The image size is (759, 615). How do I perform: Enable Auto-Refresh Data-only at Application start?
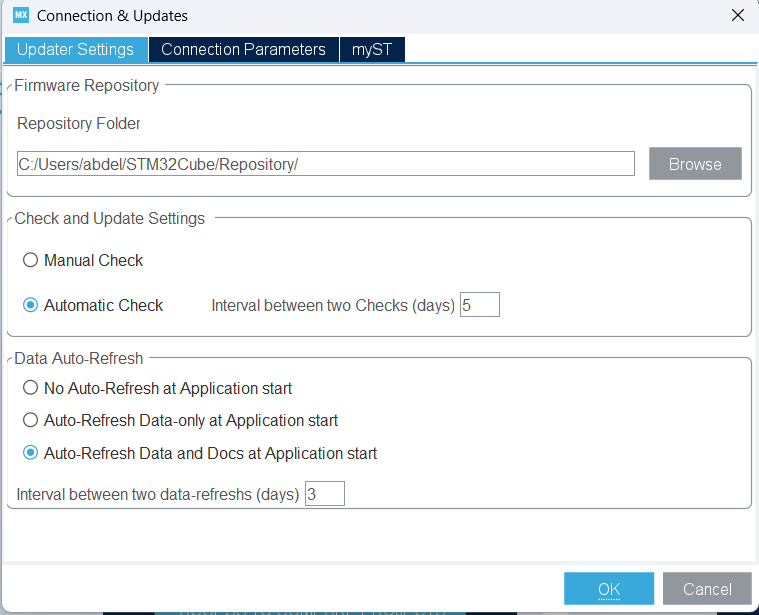pos(31,421)
